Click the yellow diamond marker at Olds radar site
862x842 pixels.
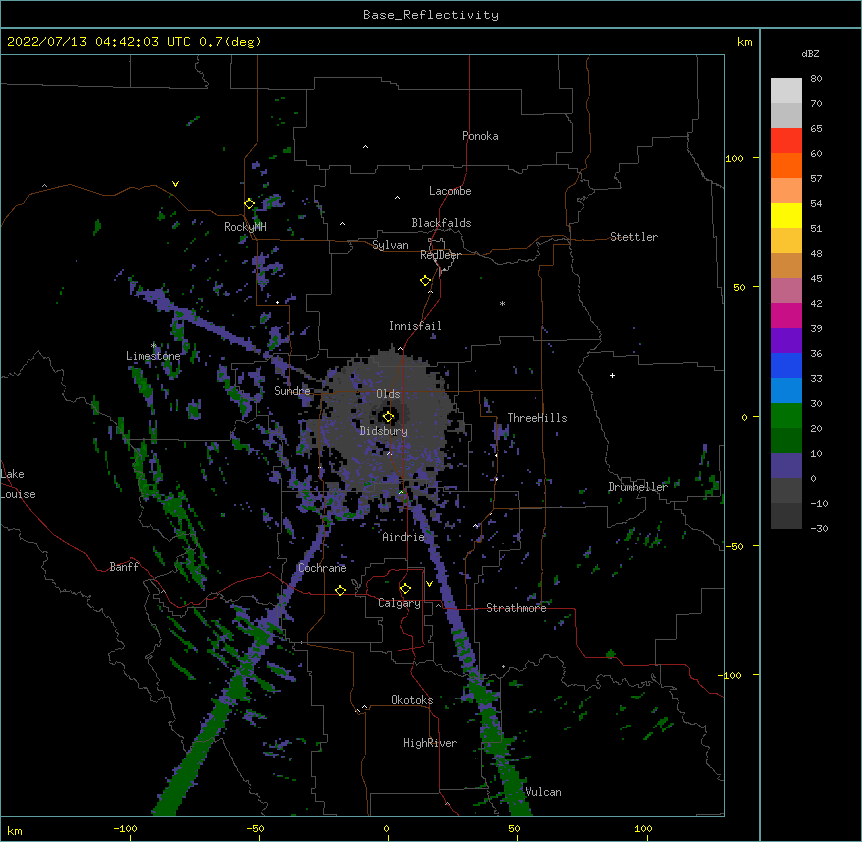(388, 417)
